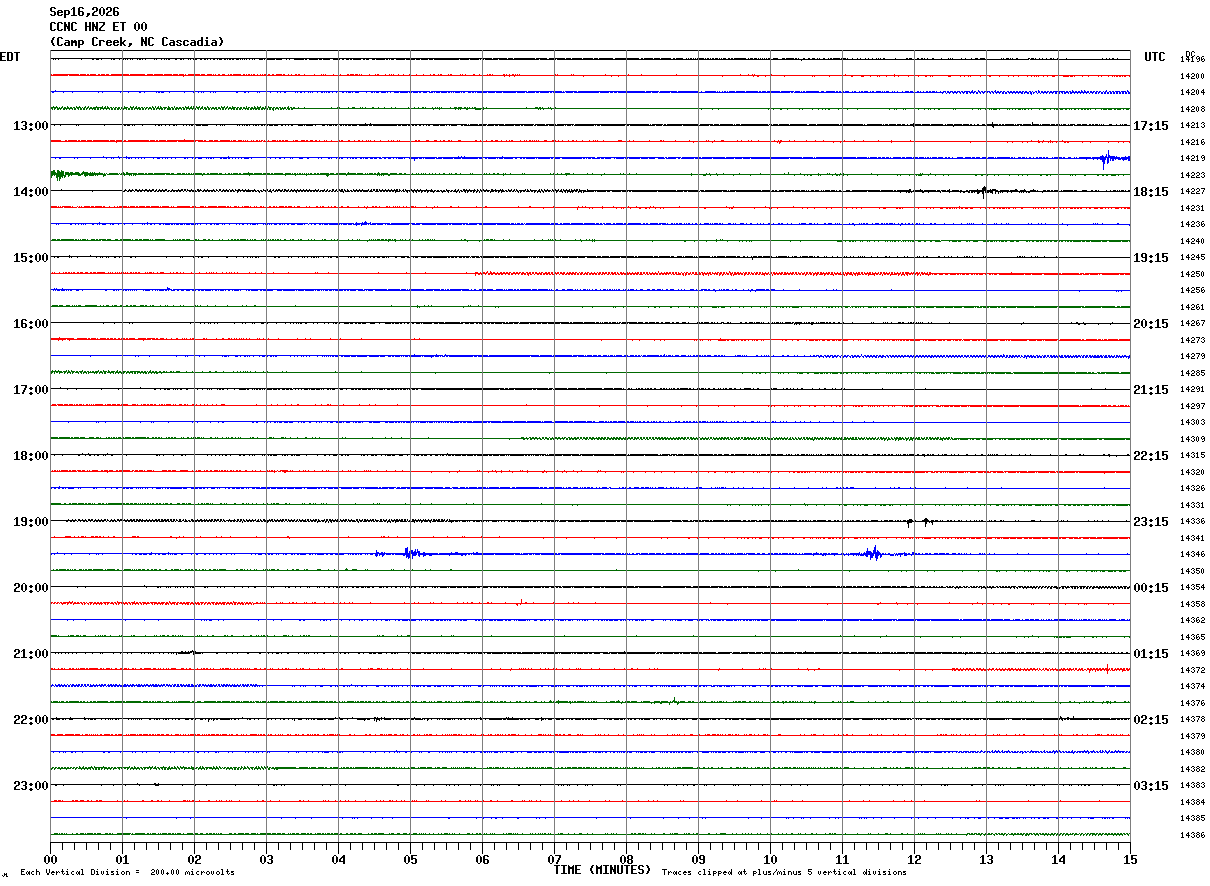This screenshot has width=1210, height=886.
Task: Click the 17:15 UTC time label
Action: click(1150, 126)
